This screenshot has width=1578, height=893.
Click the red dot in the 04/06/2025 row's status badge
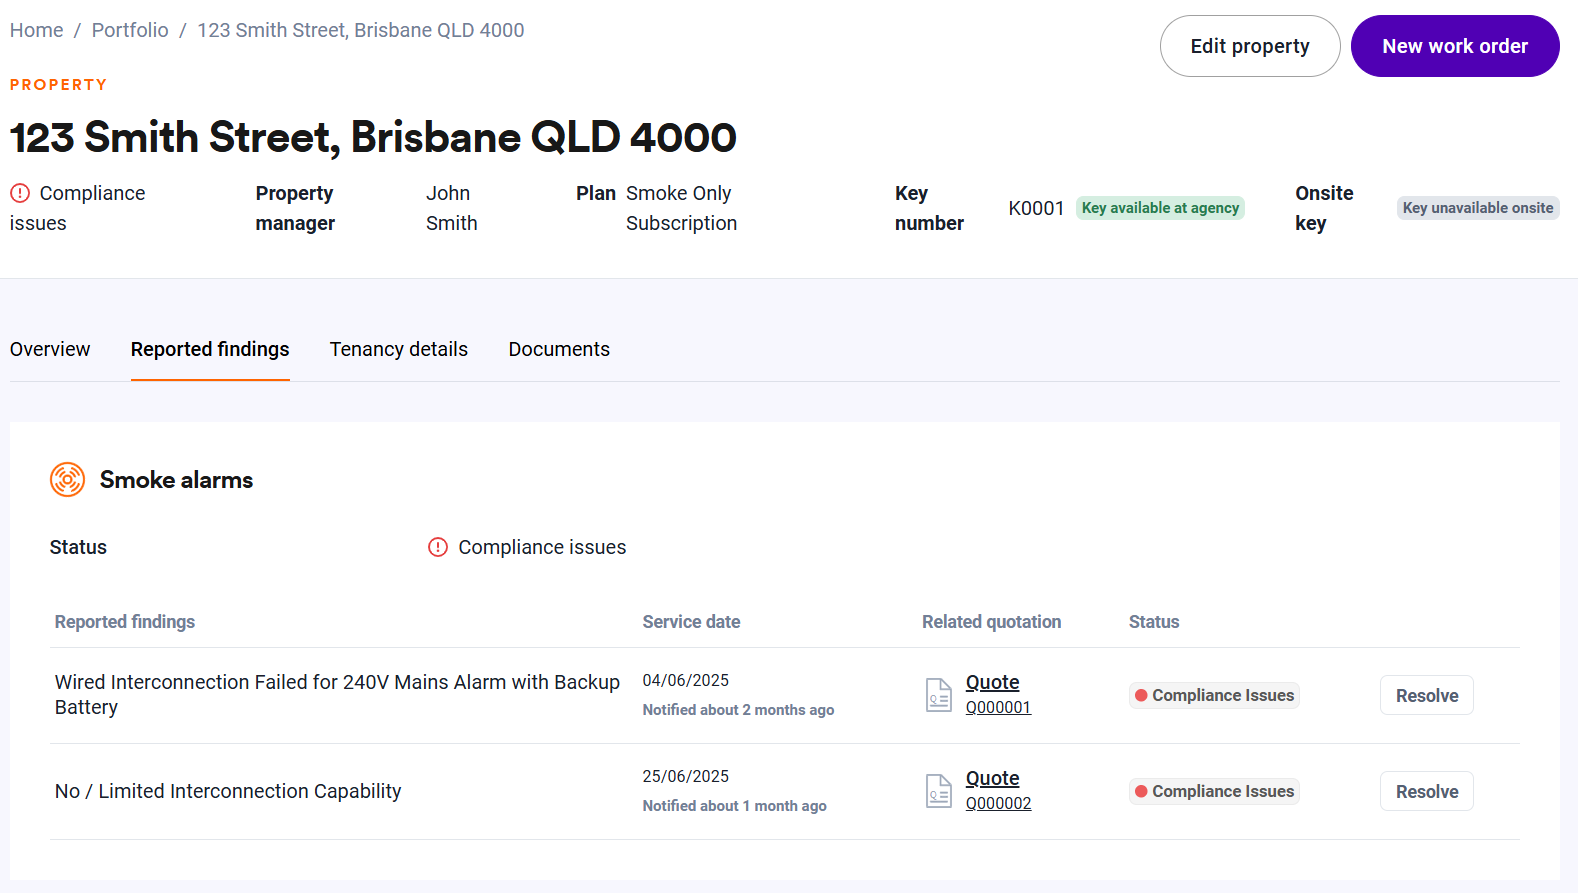tap(1141, 695)
